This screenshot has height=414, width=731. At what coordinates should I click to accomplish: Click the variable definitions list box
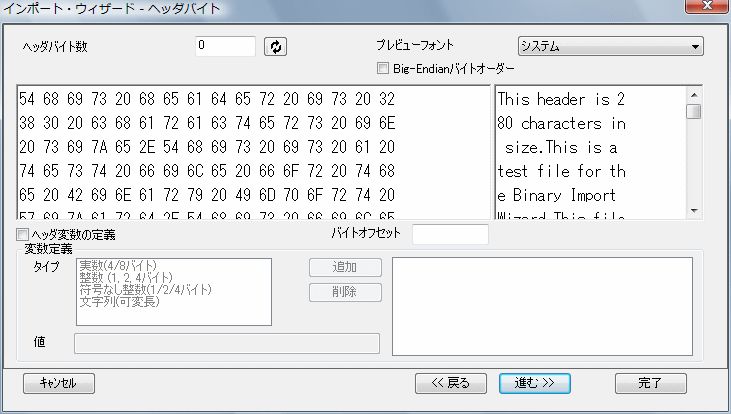tap(542, 306)
